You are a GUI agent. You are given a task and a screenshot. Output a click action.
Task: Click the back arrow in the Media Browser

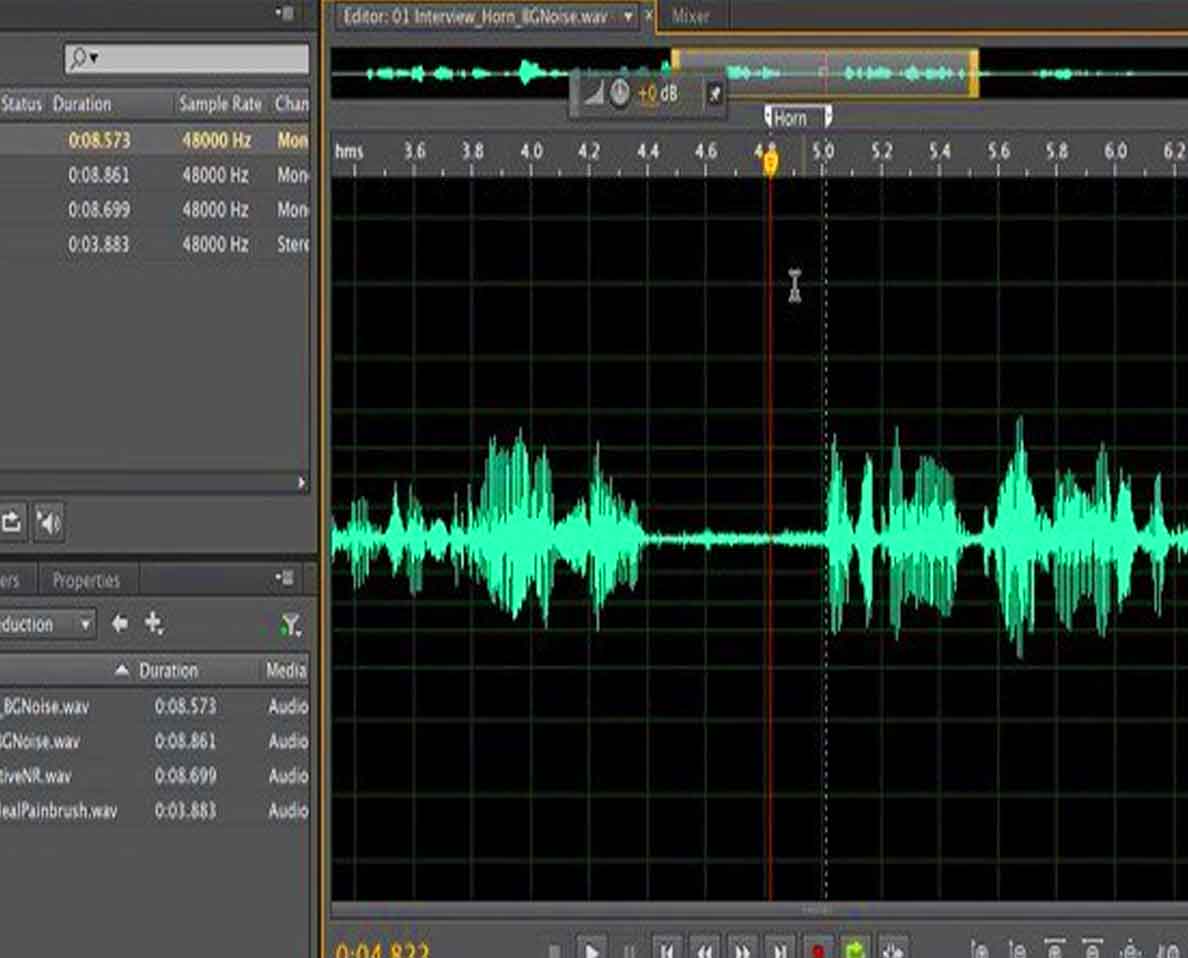120,624
